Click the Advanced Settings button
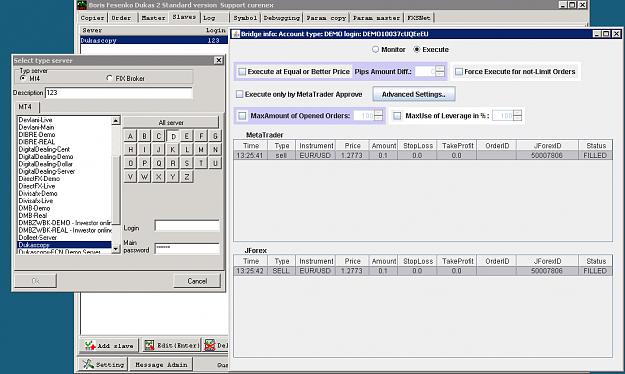This screenshot has height=374, width=625. [x=414, y=94]
